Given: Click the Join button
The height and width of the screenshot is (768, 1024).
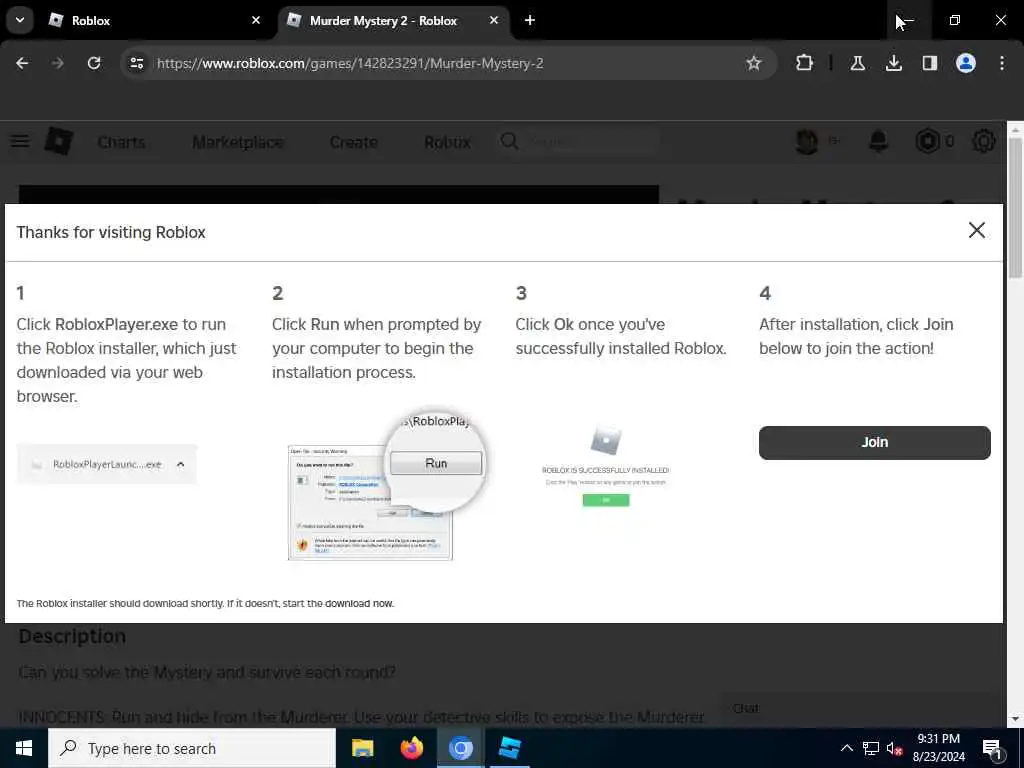Looking at the screenshot, I should coord(874,443).
